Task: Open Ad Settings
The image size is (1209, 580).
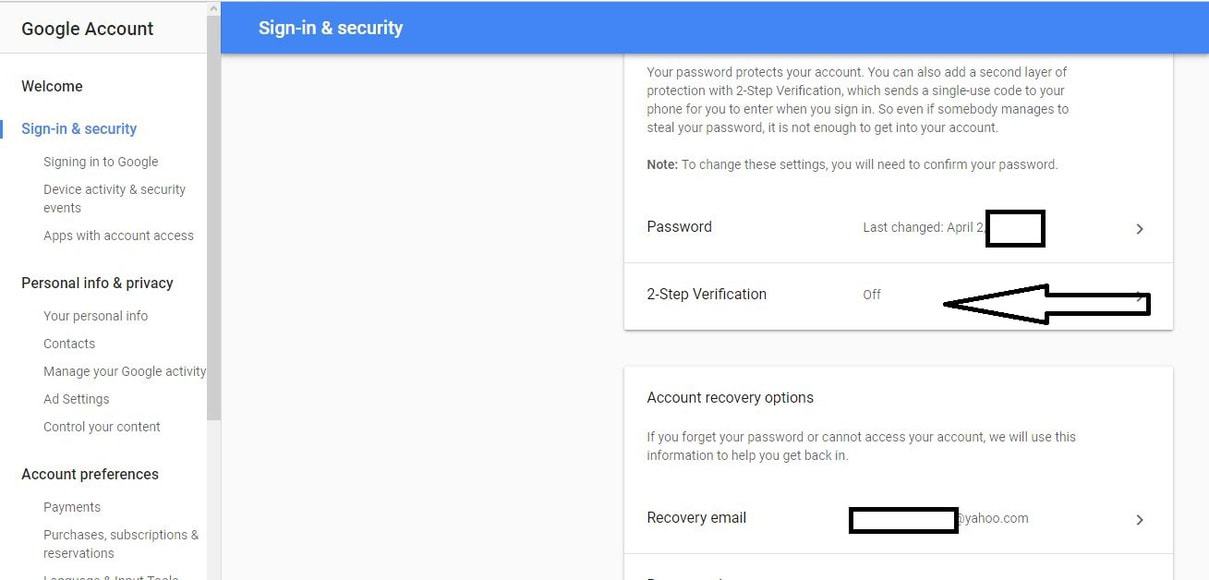Action: 75,398
